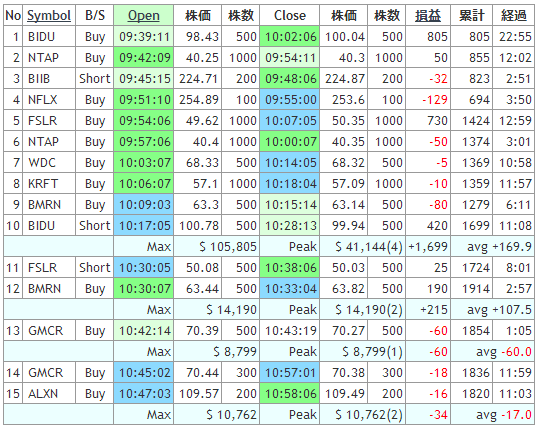Image resolution: width=541 pixels, height=428 pixels.
Task: Select NTAP symbol in row 6
Action: click(43, 142)
